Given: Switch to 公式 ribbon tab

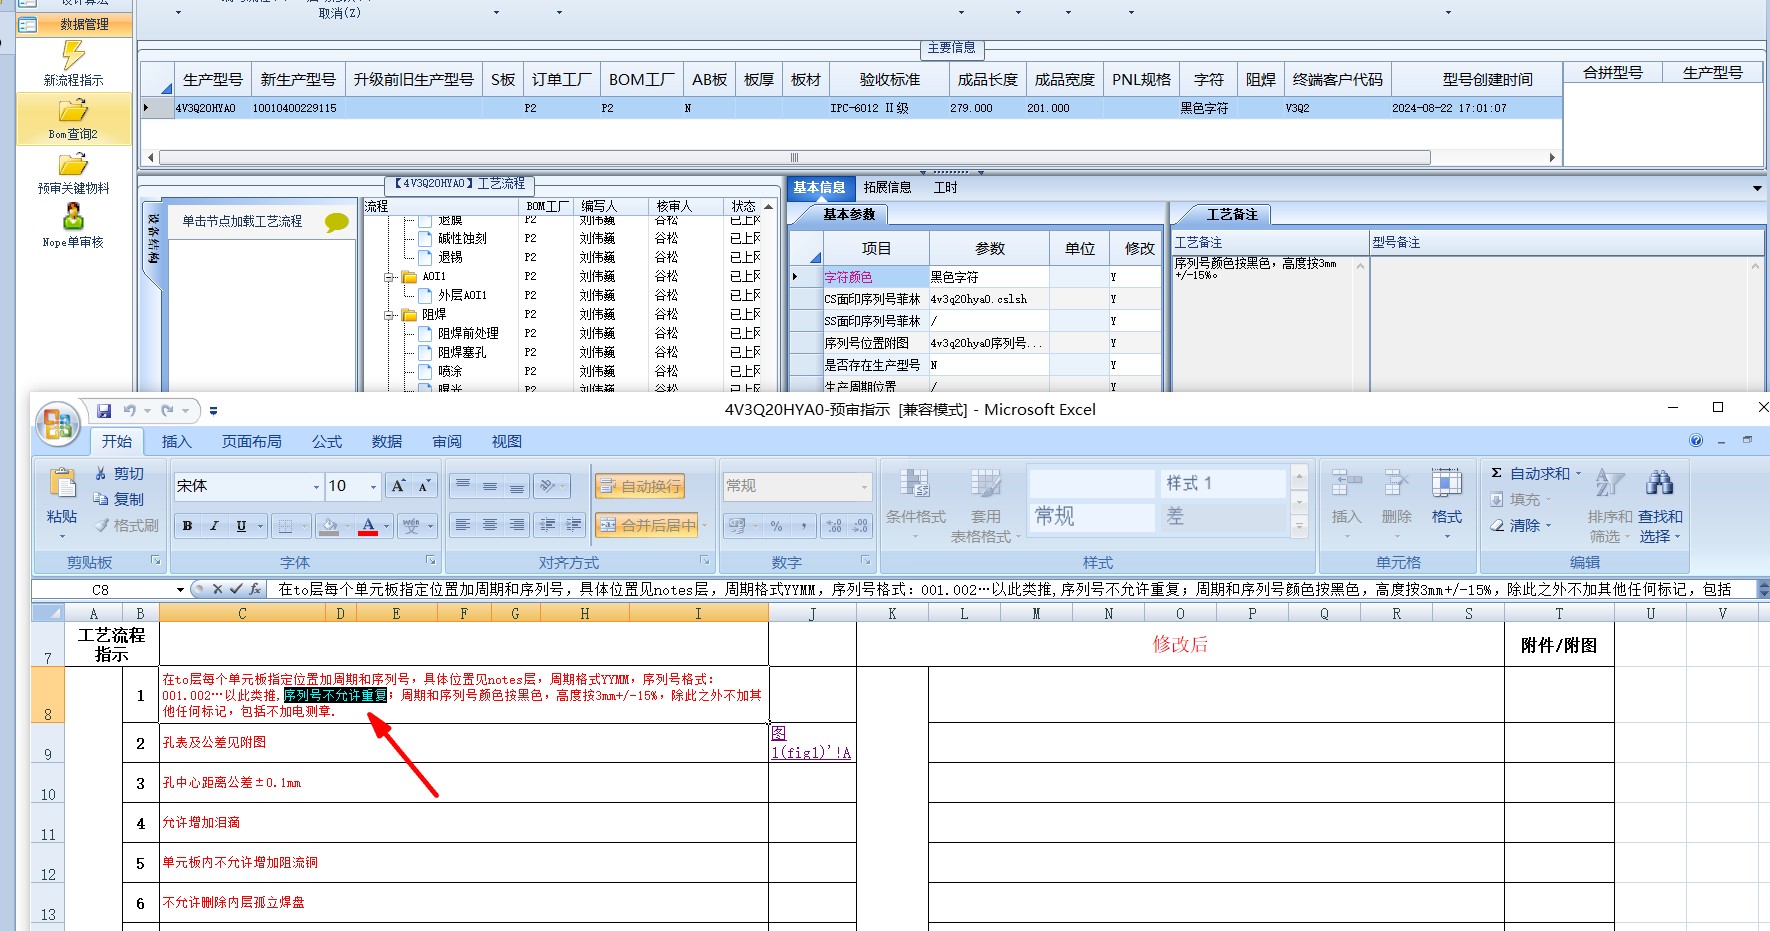Looking at the screenshot, I should pos(327,441).
